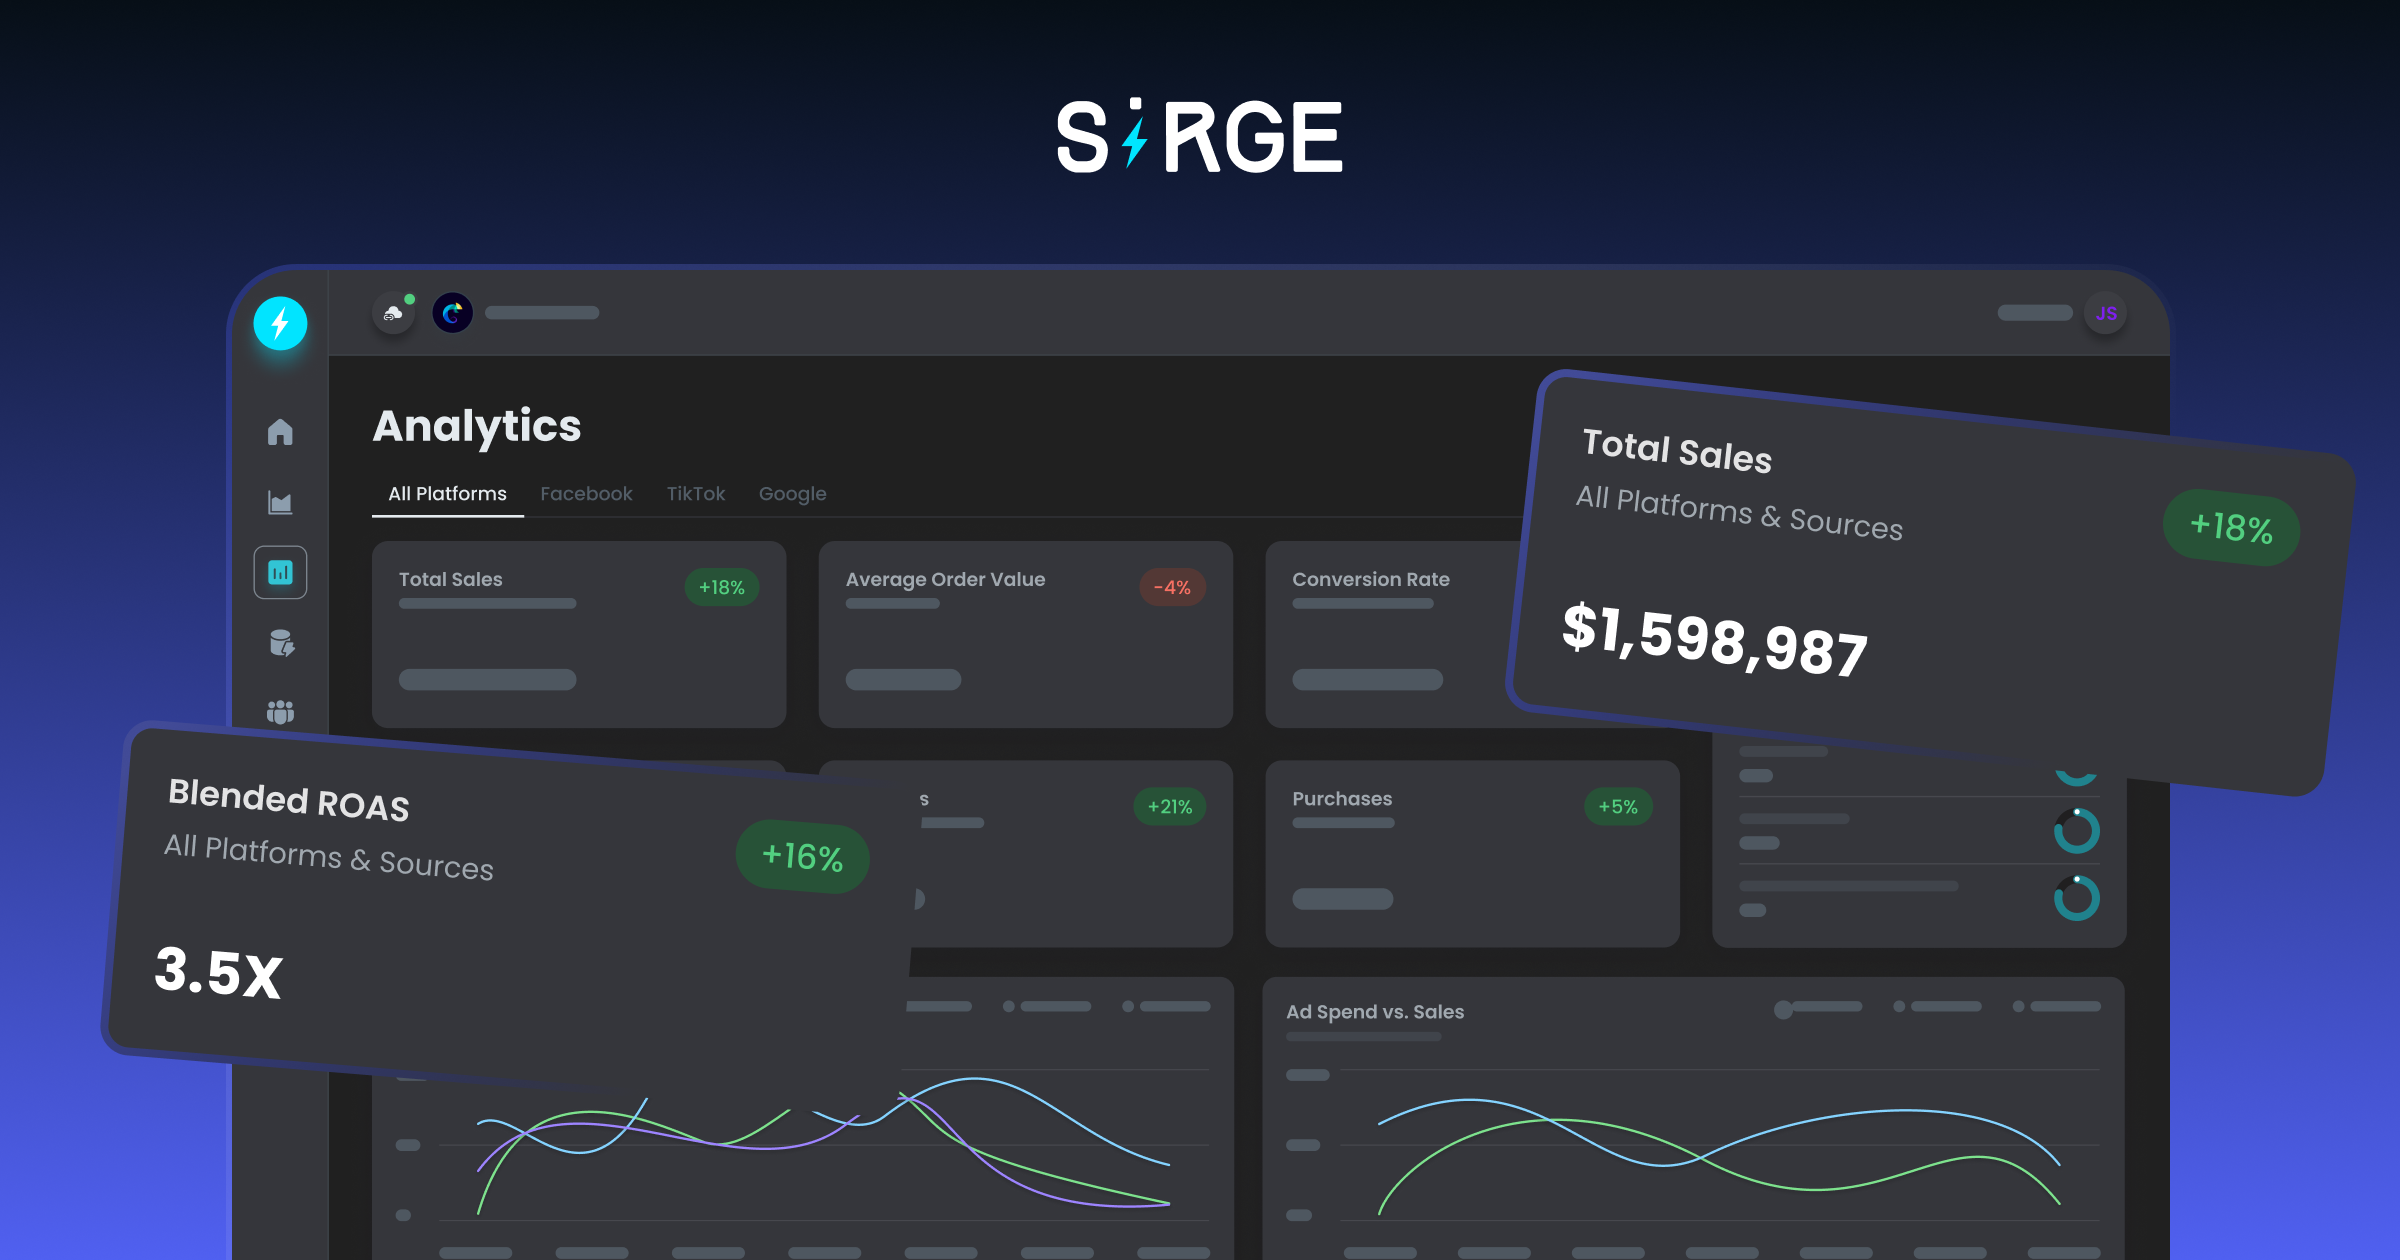Open the Conversion Rate metric card

coord(1390,634)
